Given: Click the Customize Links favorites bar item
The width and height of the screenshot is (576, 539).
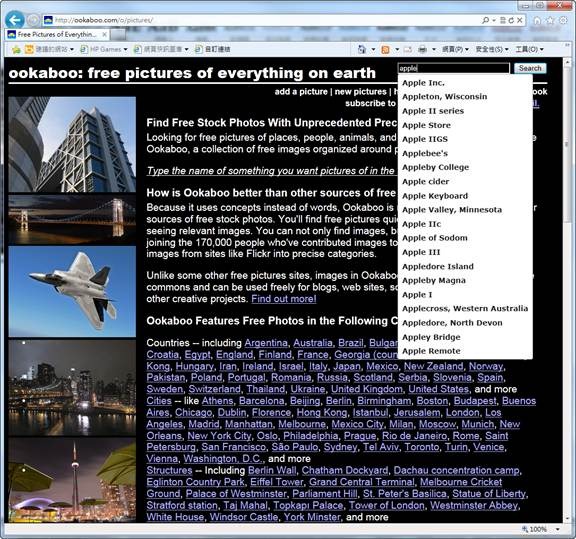Looking at the screenshot, I should click(x=212, y=49).
